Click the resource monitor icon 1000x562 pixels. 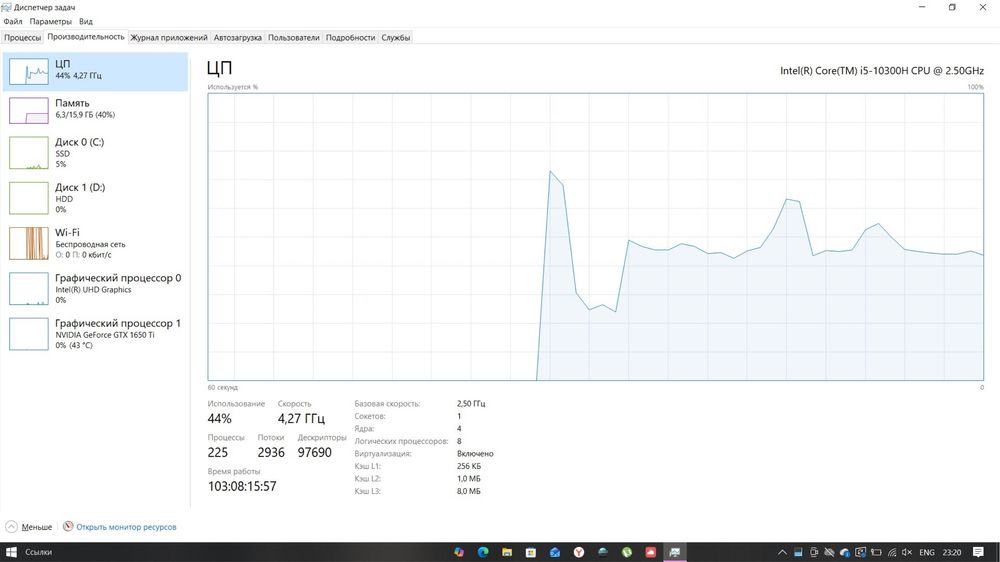click(x=68, y=526)
